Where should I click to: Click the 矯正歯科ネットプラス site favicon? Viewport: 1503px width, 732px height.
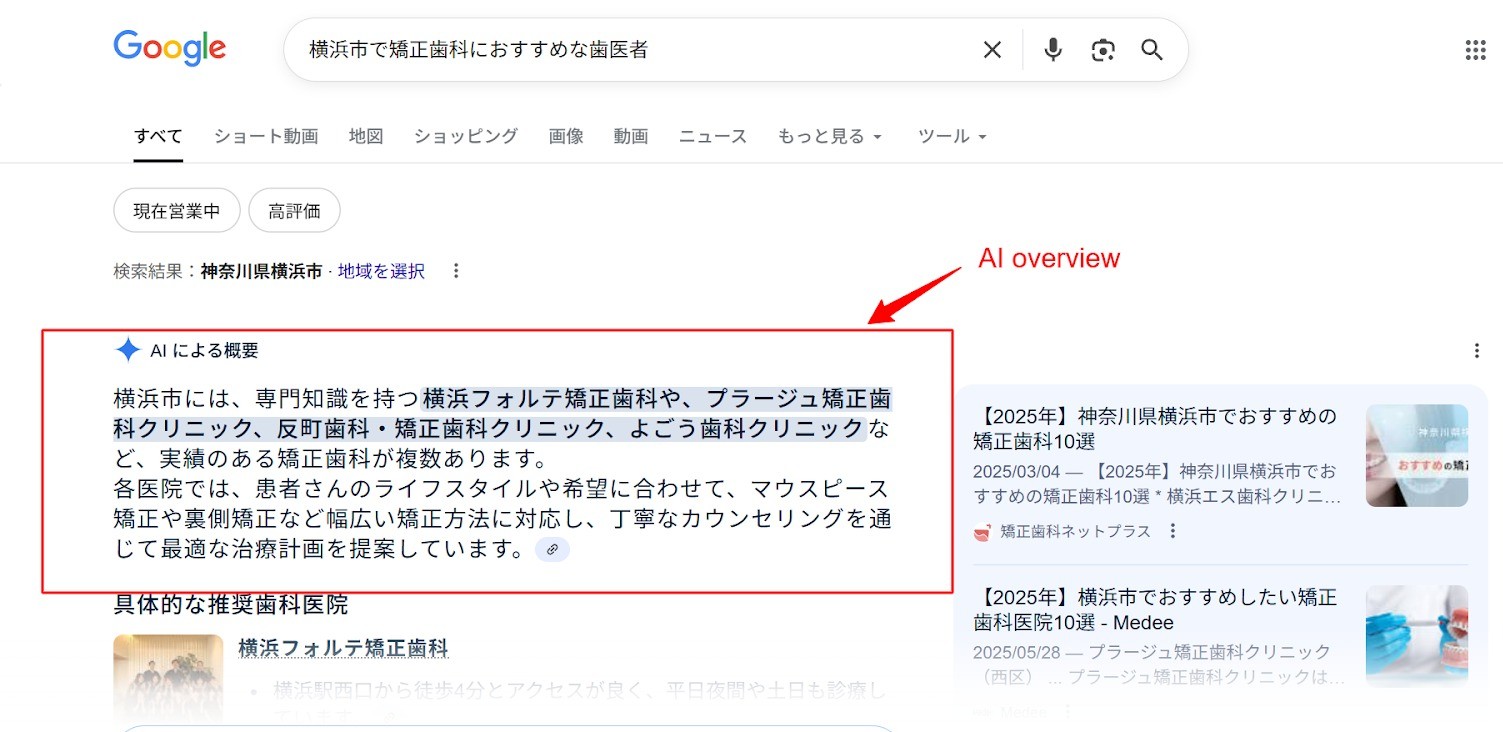pos(982,532)
